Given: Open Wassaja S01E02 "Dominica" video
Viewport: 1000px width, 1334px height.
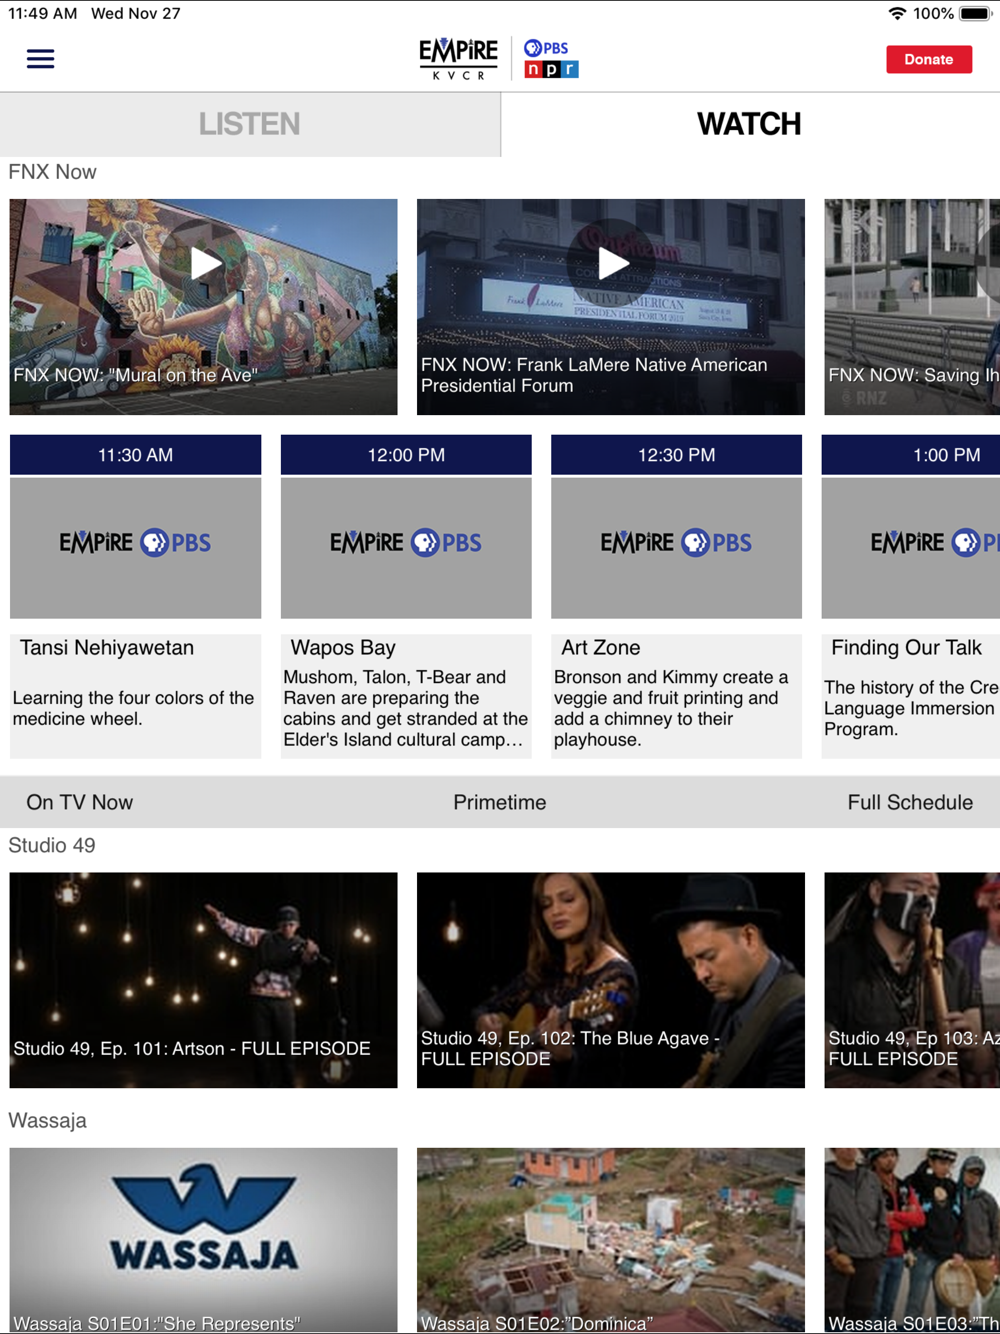Looking at the screenshot, I should tap(611, 1240).
